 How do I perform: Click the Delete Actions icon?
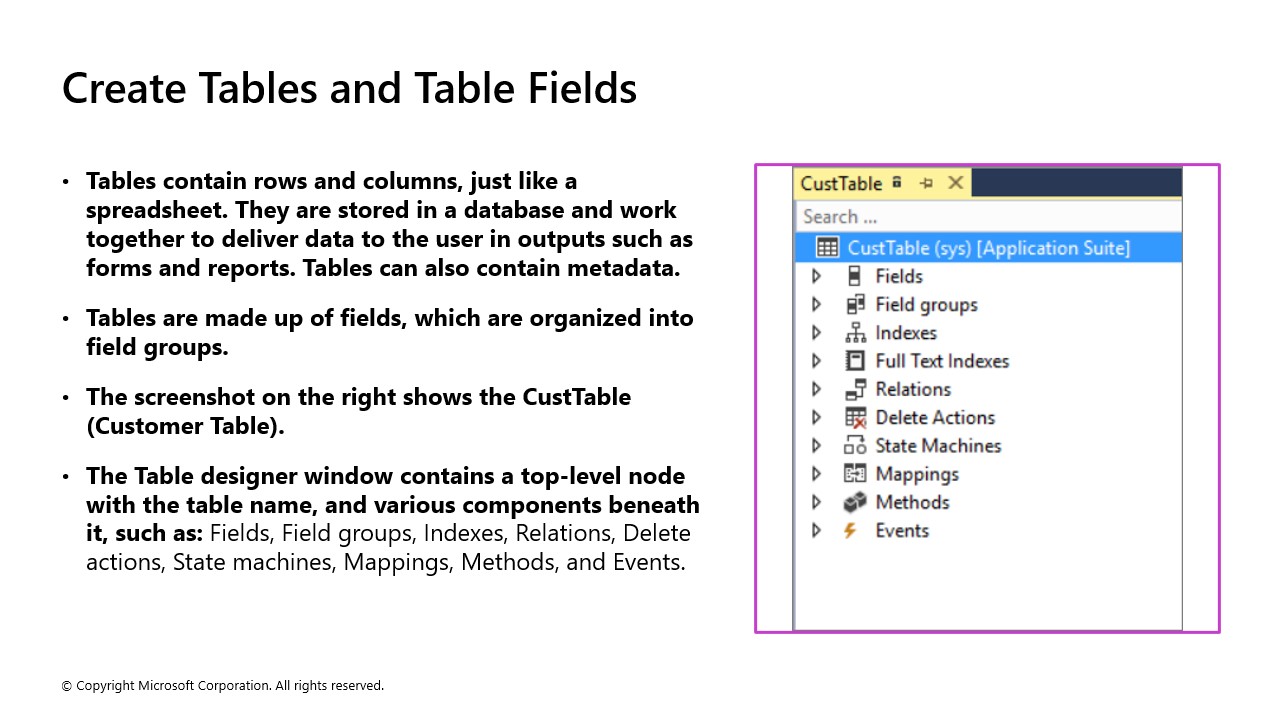tap(855, 417)
